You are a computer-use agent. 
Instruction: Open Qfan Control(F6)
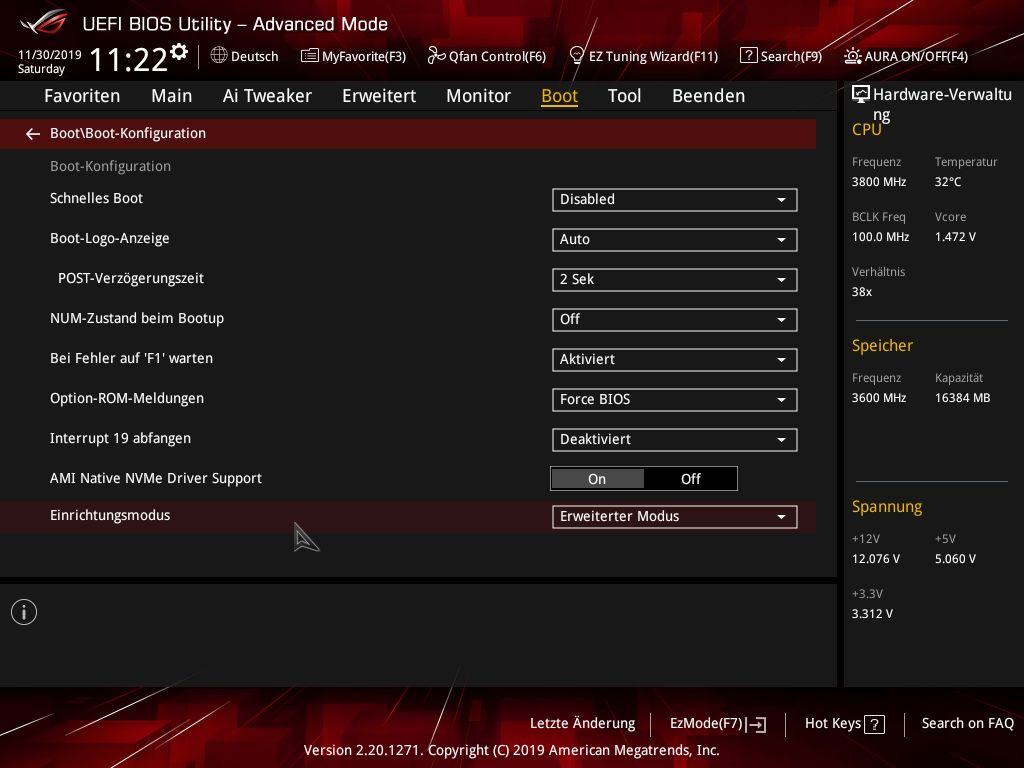pyautogui.click(x=487, y=56)
